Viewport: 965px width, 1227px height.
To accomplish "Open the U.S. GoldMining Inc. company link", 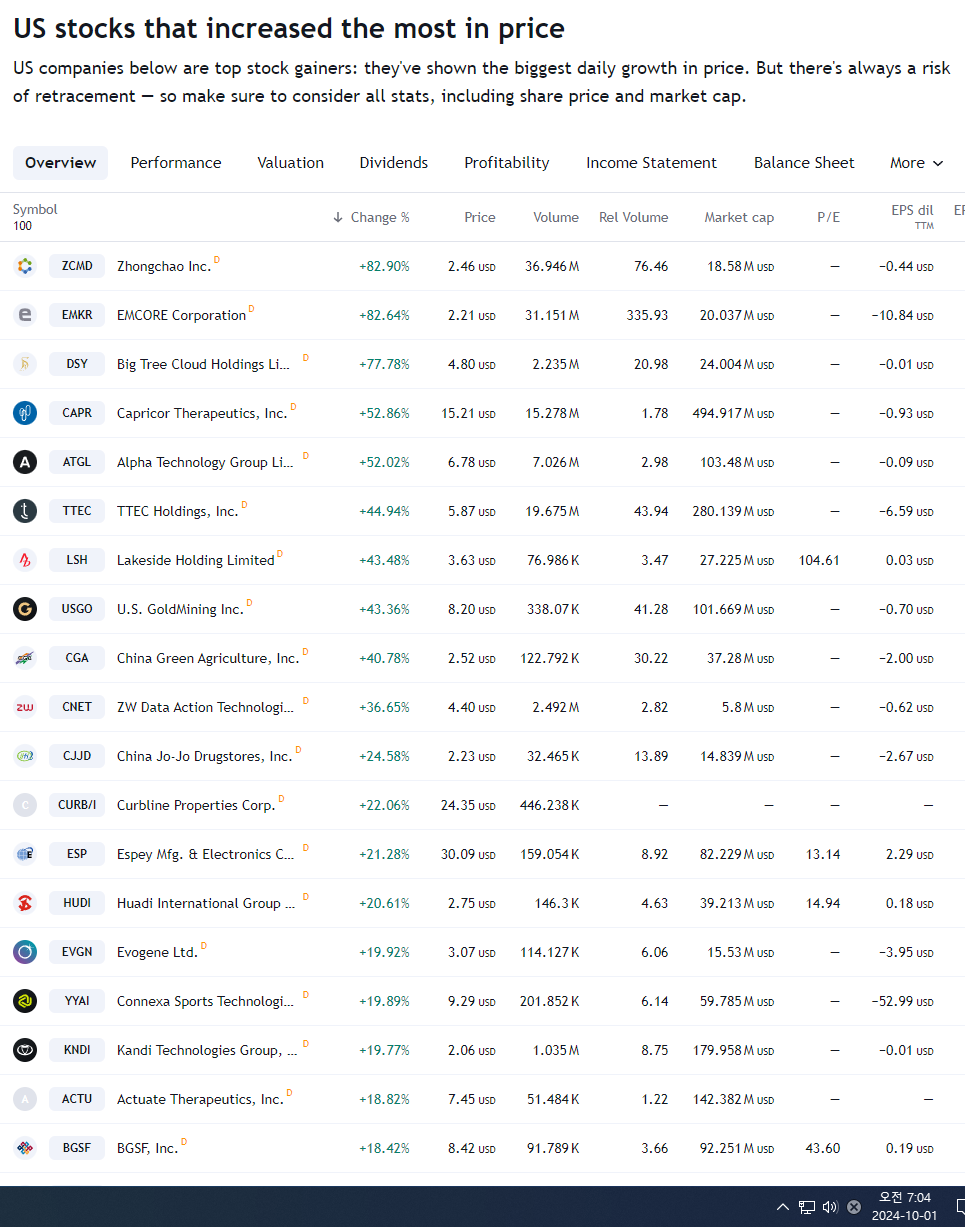I will (180, 609).
